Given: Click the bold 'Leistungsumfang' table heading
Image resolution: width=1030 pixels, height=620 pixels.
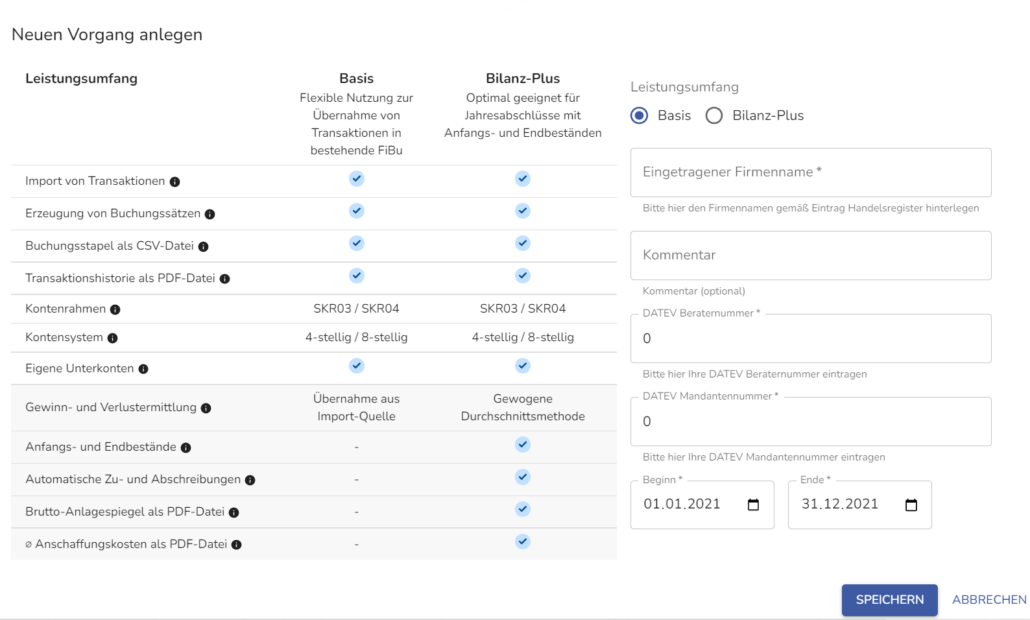Looking at the screenshot, I should (x=81, y=79).
